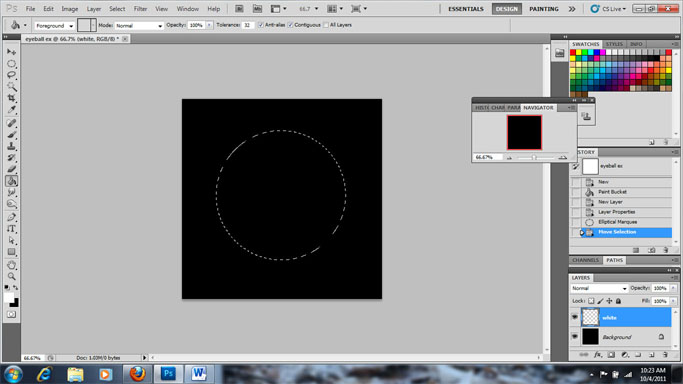The image size is (683, 384).
Task: Switch to the Styles tab
Action: point(614,44)
